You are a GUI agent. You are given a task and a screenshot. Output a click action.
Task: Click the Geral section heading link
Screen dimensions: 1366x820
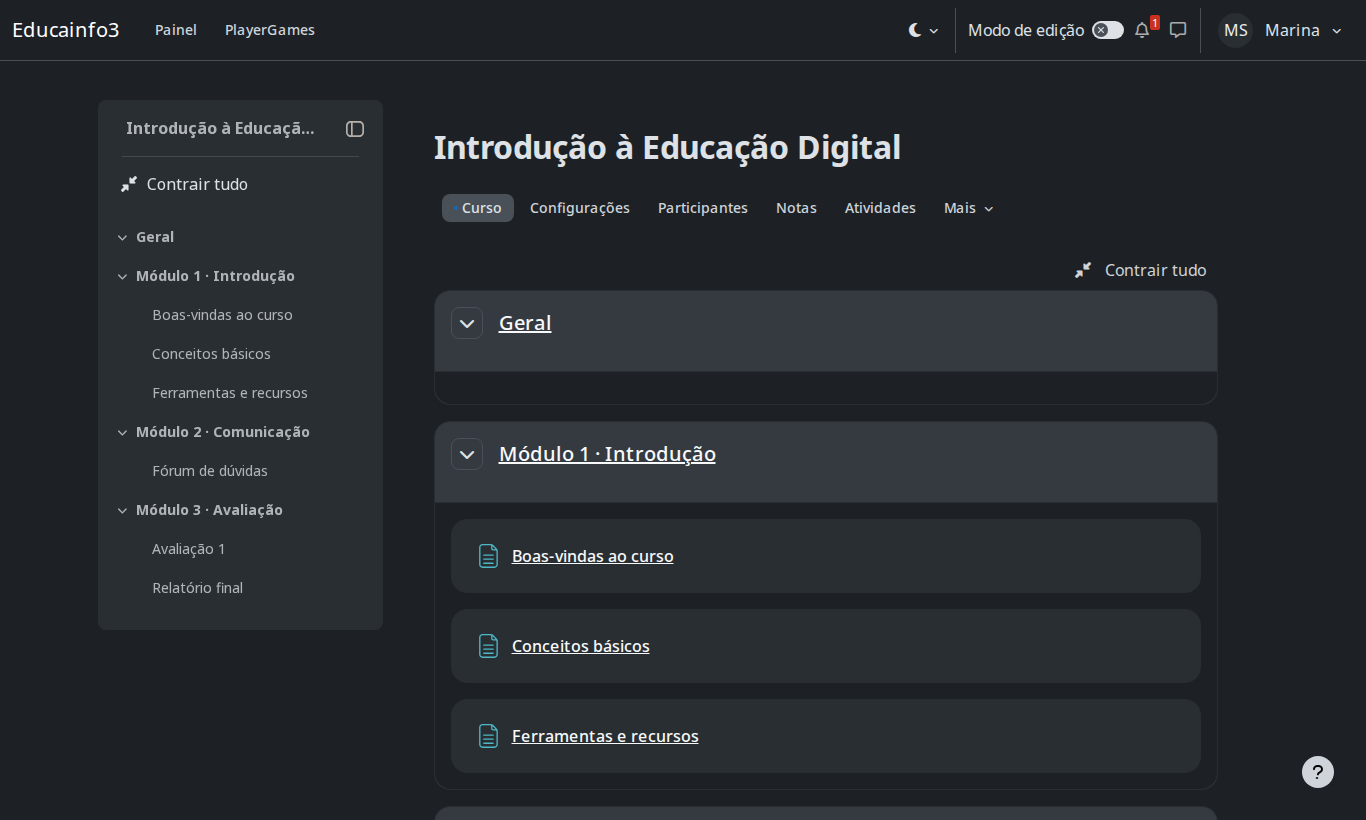(525, 323)
